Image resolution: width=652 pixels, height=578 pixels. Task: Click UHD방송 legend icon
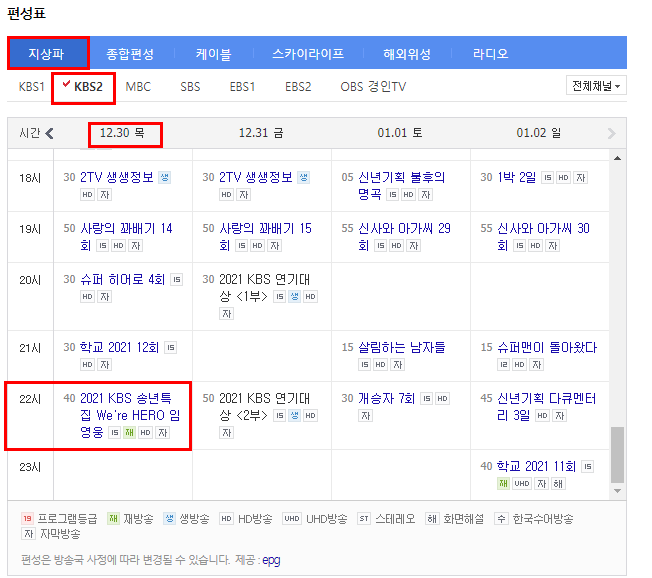[x=291, y=519]
